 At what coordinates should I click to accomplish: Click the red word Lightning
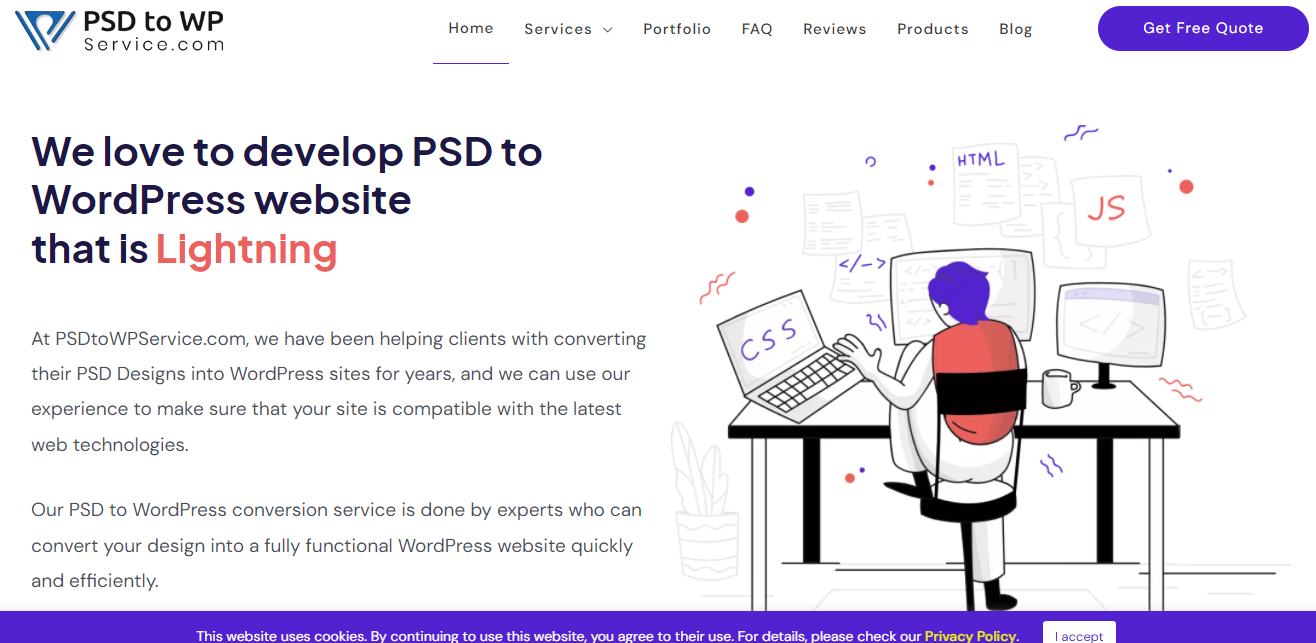click(246, 249)
